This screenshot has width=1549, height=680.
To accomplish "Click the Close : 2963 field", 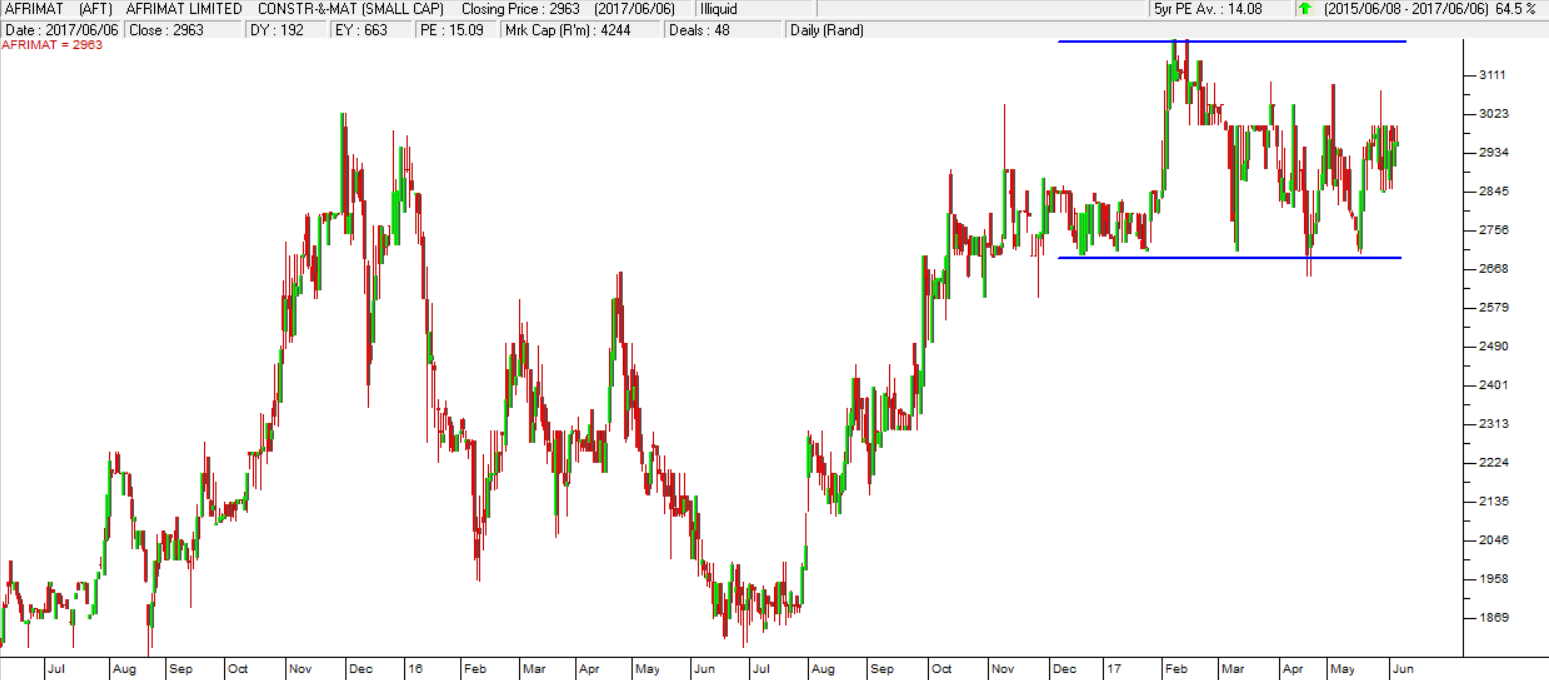I will tap(184, 30).
